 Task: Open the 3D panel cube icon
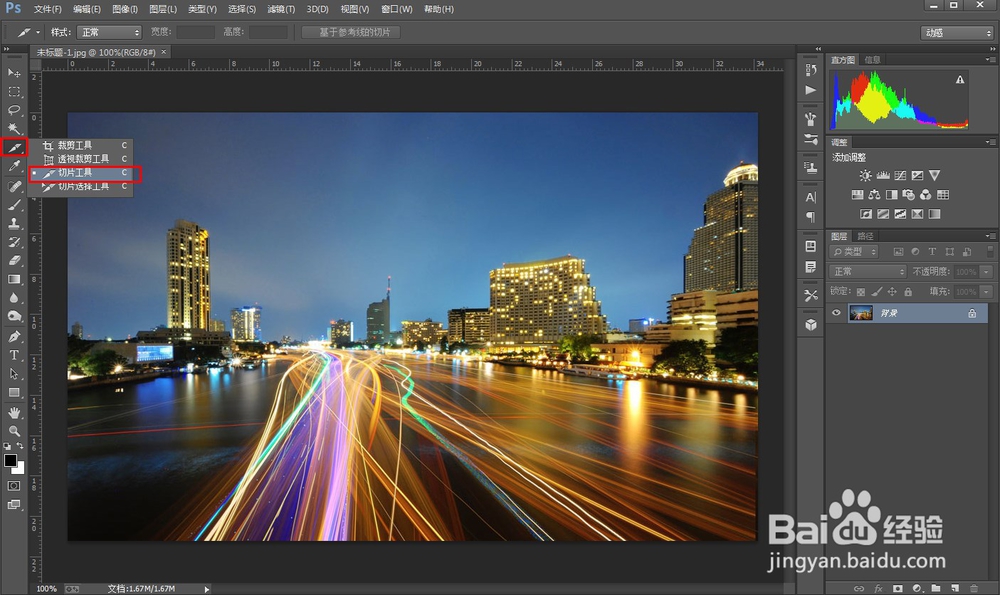point(811,325)
